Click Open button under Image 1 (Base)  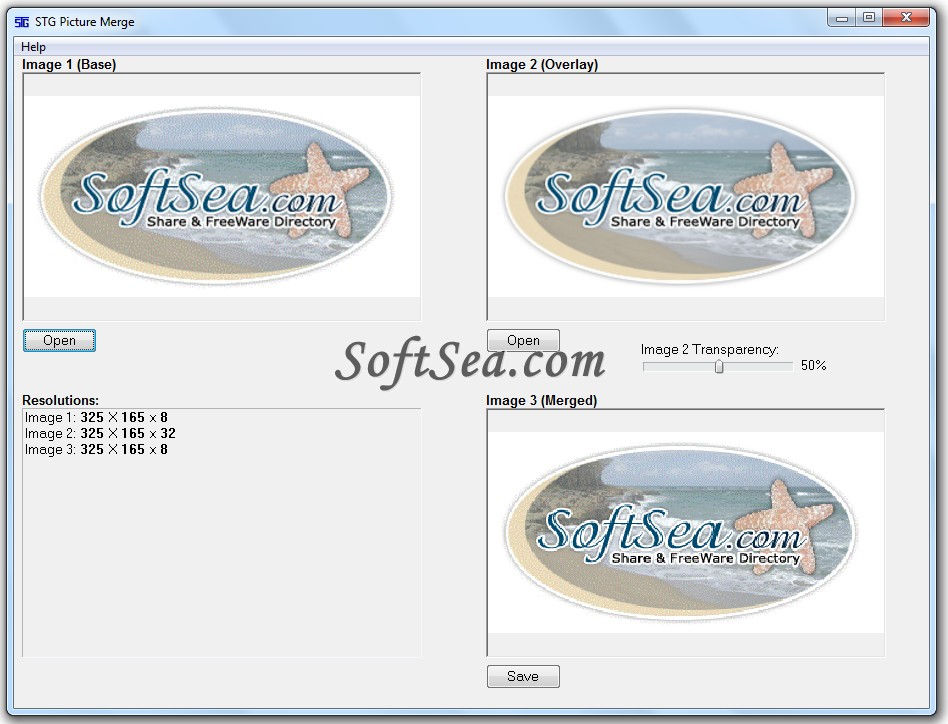pyautogui.click(x=59, y=340)
